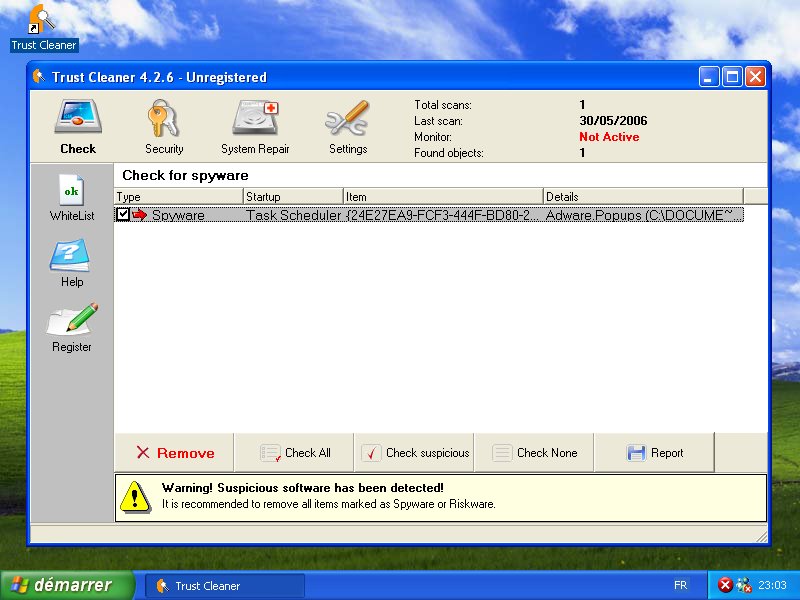Click the Trust Cleaner title bar icon

[x=39, y=77]
